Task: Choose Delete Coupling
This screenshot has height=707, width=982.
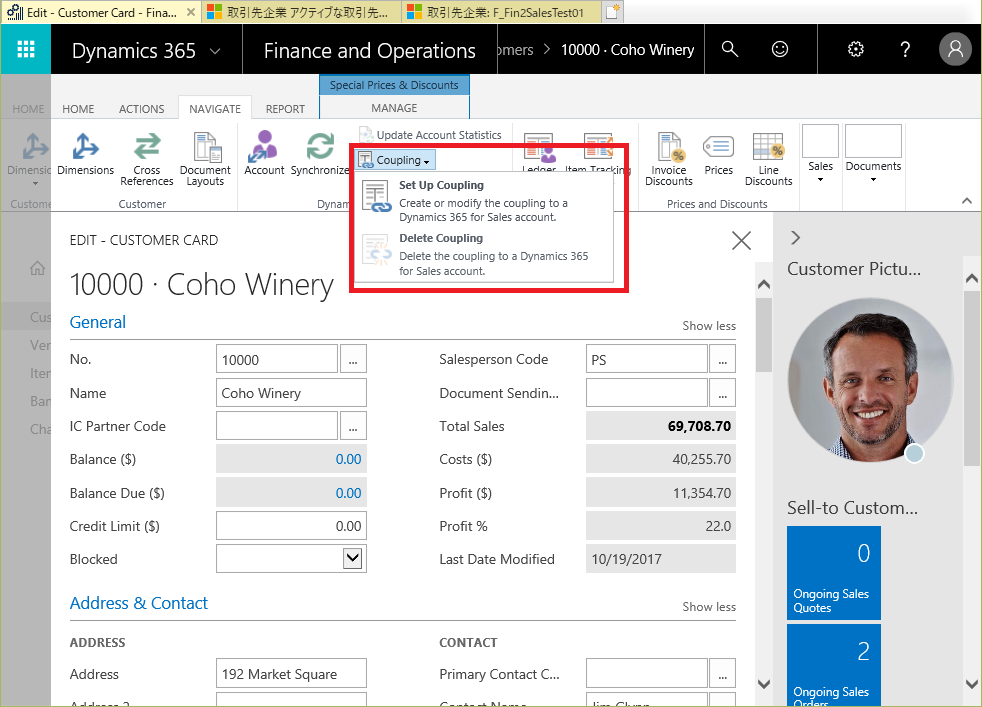Action: pyautogui.click(x=483, y=254)
